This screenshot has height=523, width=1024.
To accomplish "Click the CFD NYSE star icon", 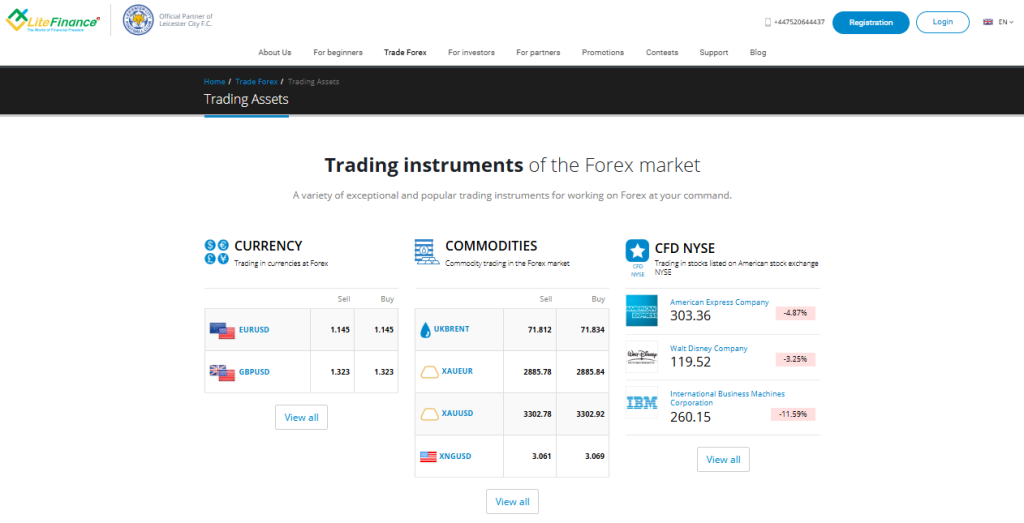I will coord(637,250).
